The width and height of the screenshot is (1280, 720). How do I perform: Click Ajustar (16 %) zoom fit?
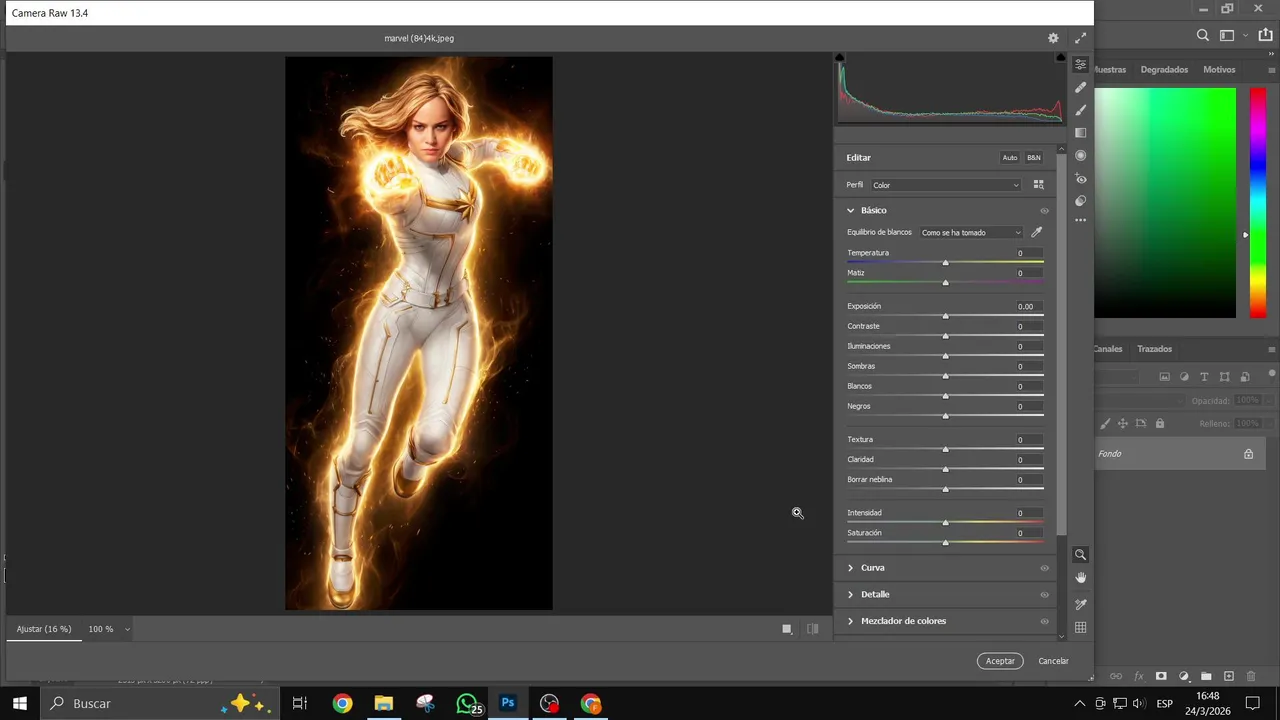[44, 629]
